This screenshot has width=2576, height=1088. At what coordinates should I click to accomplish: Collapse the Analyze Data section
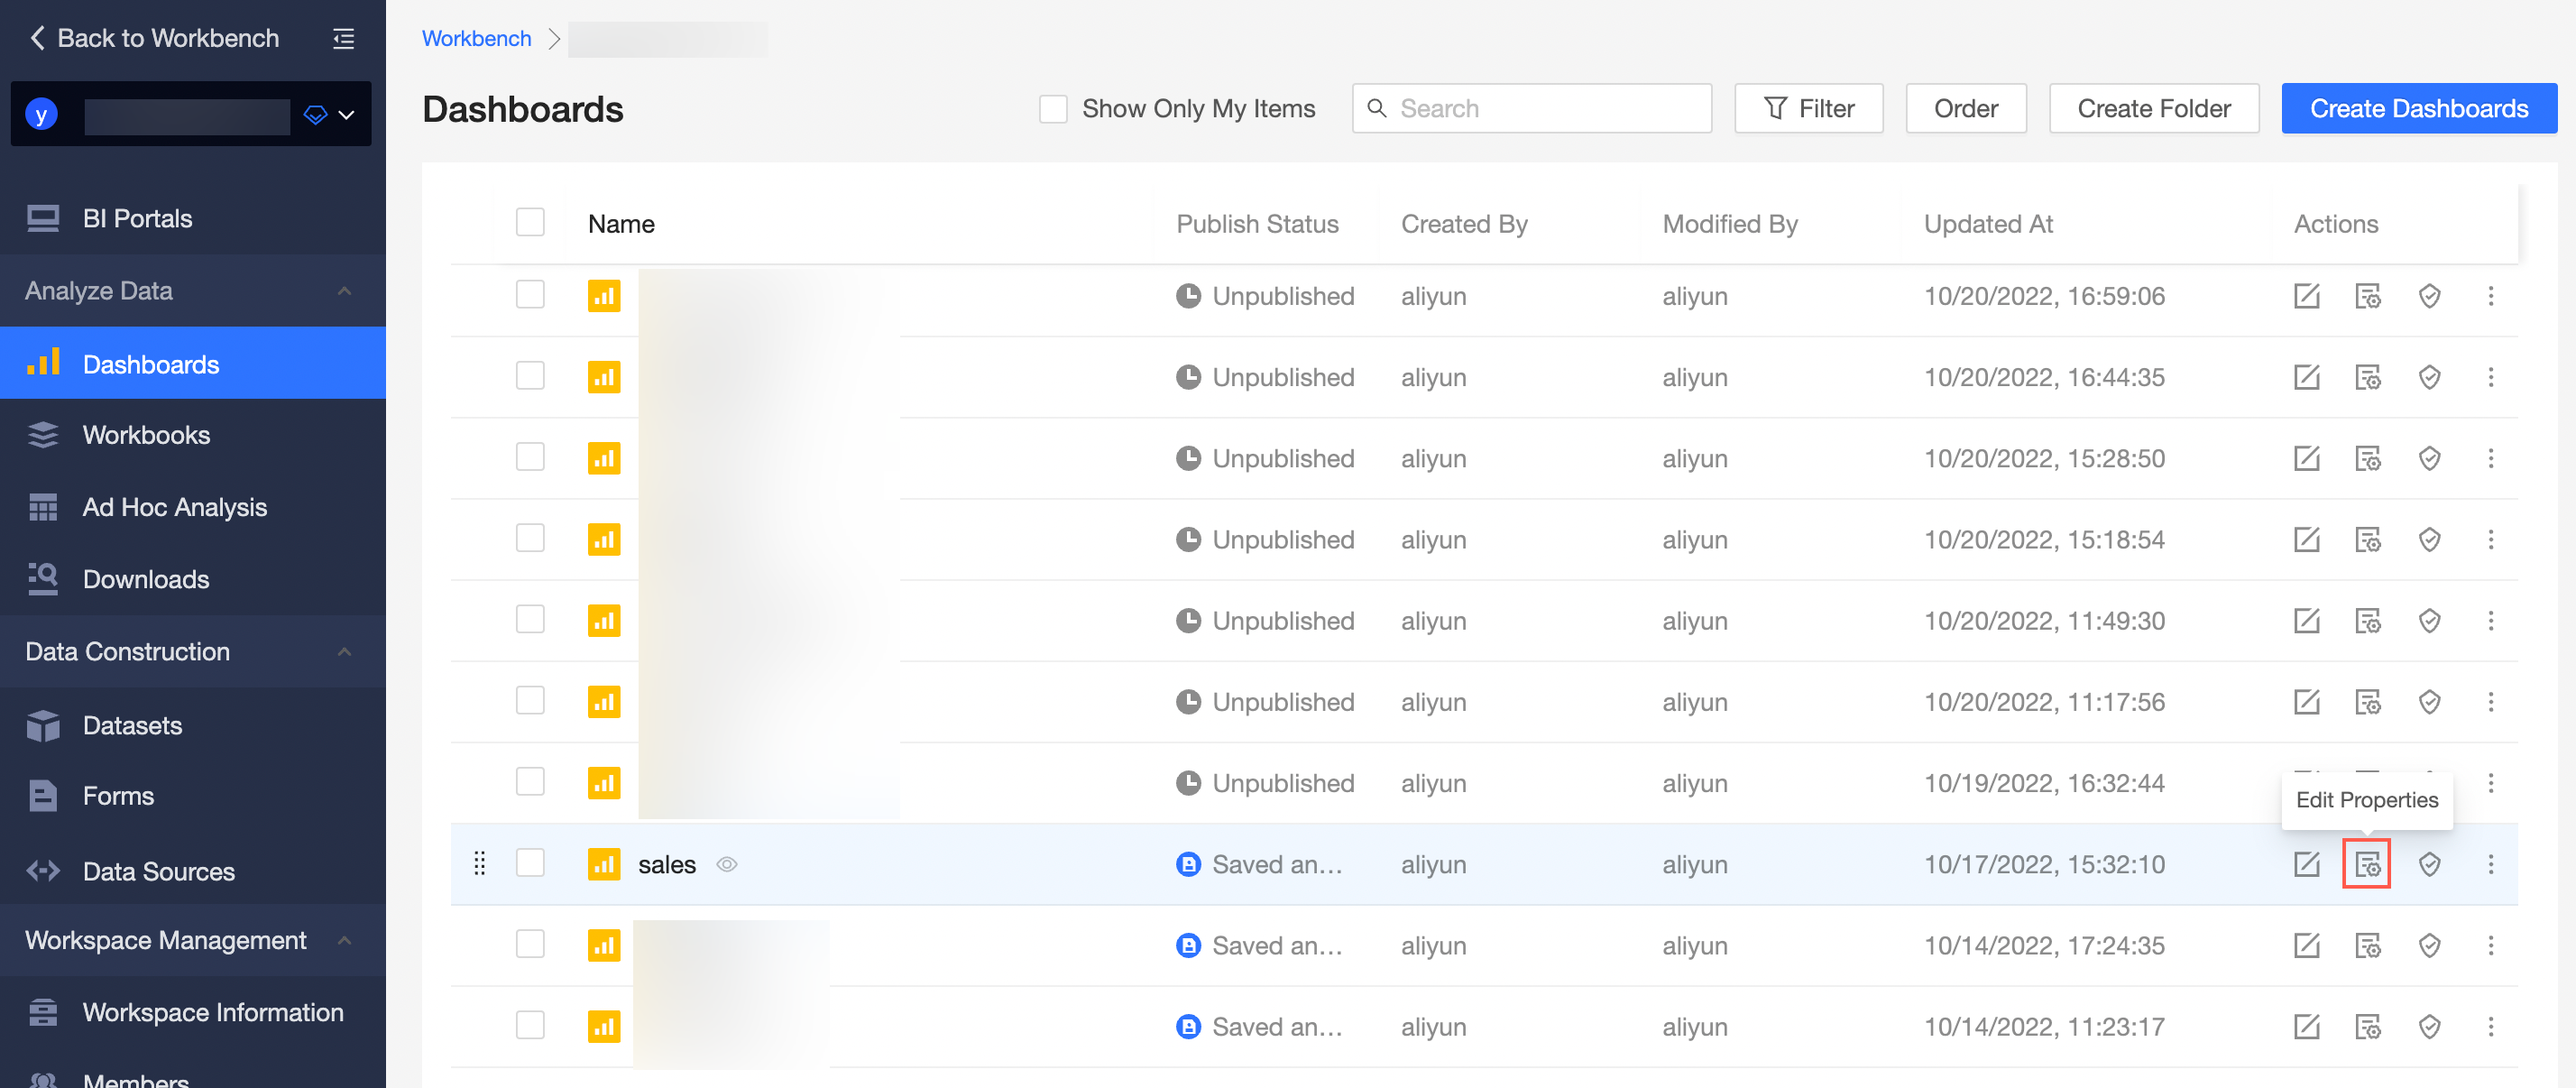pyautogui.click(x=344, y=291)
